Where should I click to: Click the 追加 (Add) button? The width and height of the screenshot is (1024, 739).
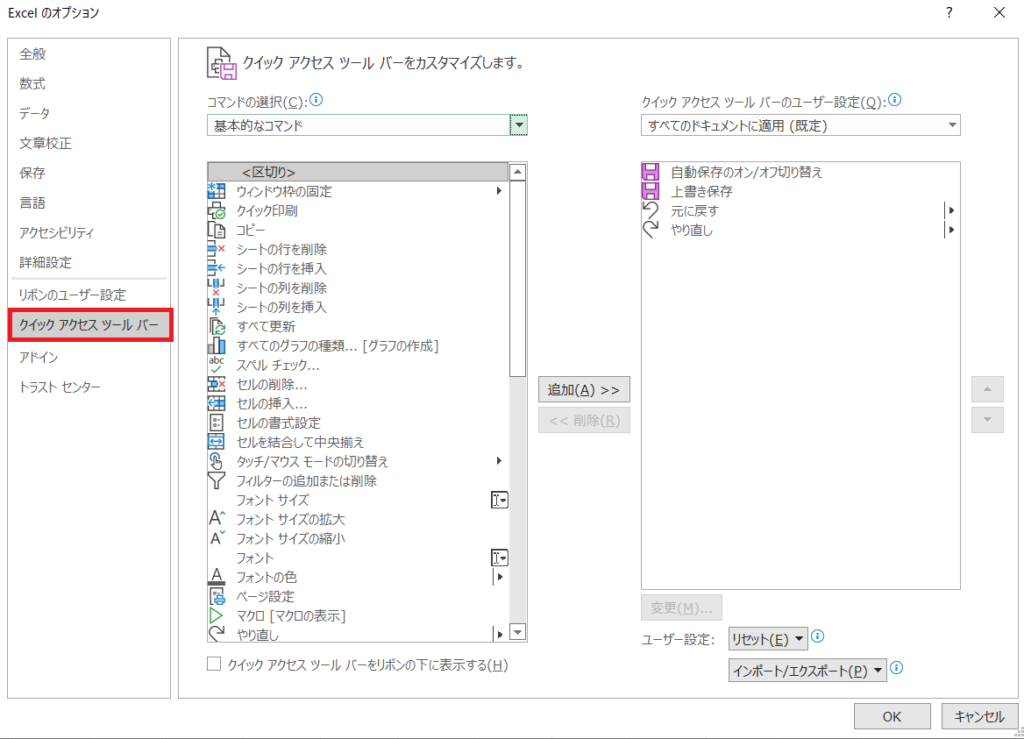(584, 389)
